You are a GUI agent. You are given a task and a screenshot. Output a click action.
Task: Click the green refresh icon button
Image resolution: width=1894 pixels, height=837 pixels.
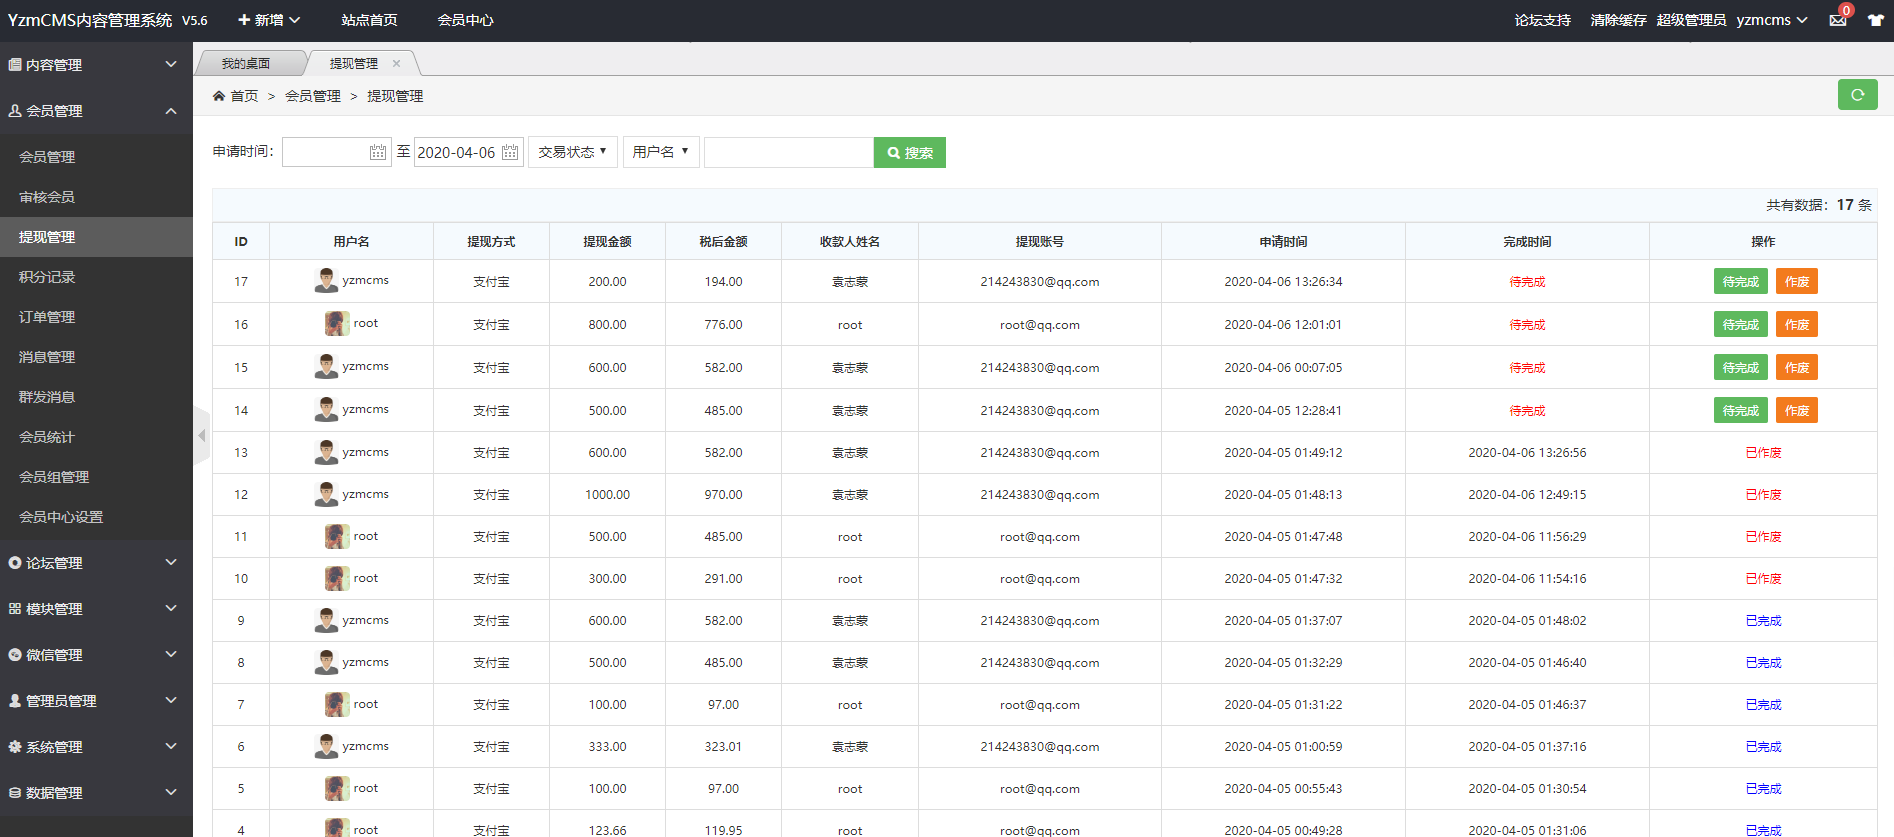1857,95
